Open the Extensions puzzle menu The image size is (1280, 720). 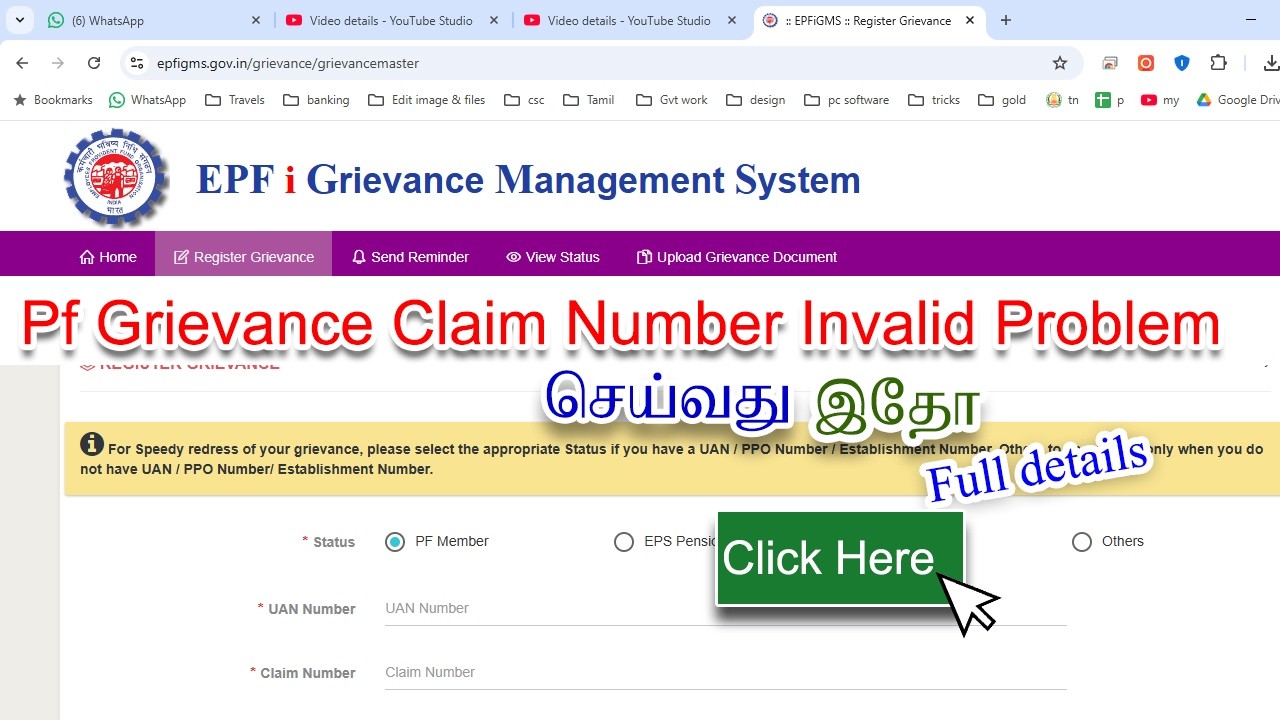tap(1218, 63)
